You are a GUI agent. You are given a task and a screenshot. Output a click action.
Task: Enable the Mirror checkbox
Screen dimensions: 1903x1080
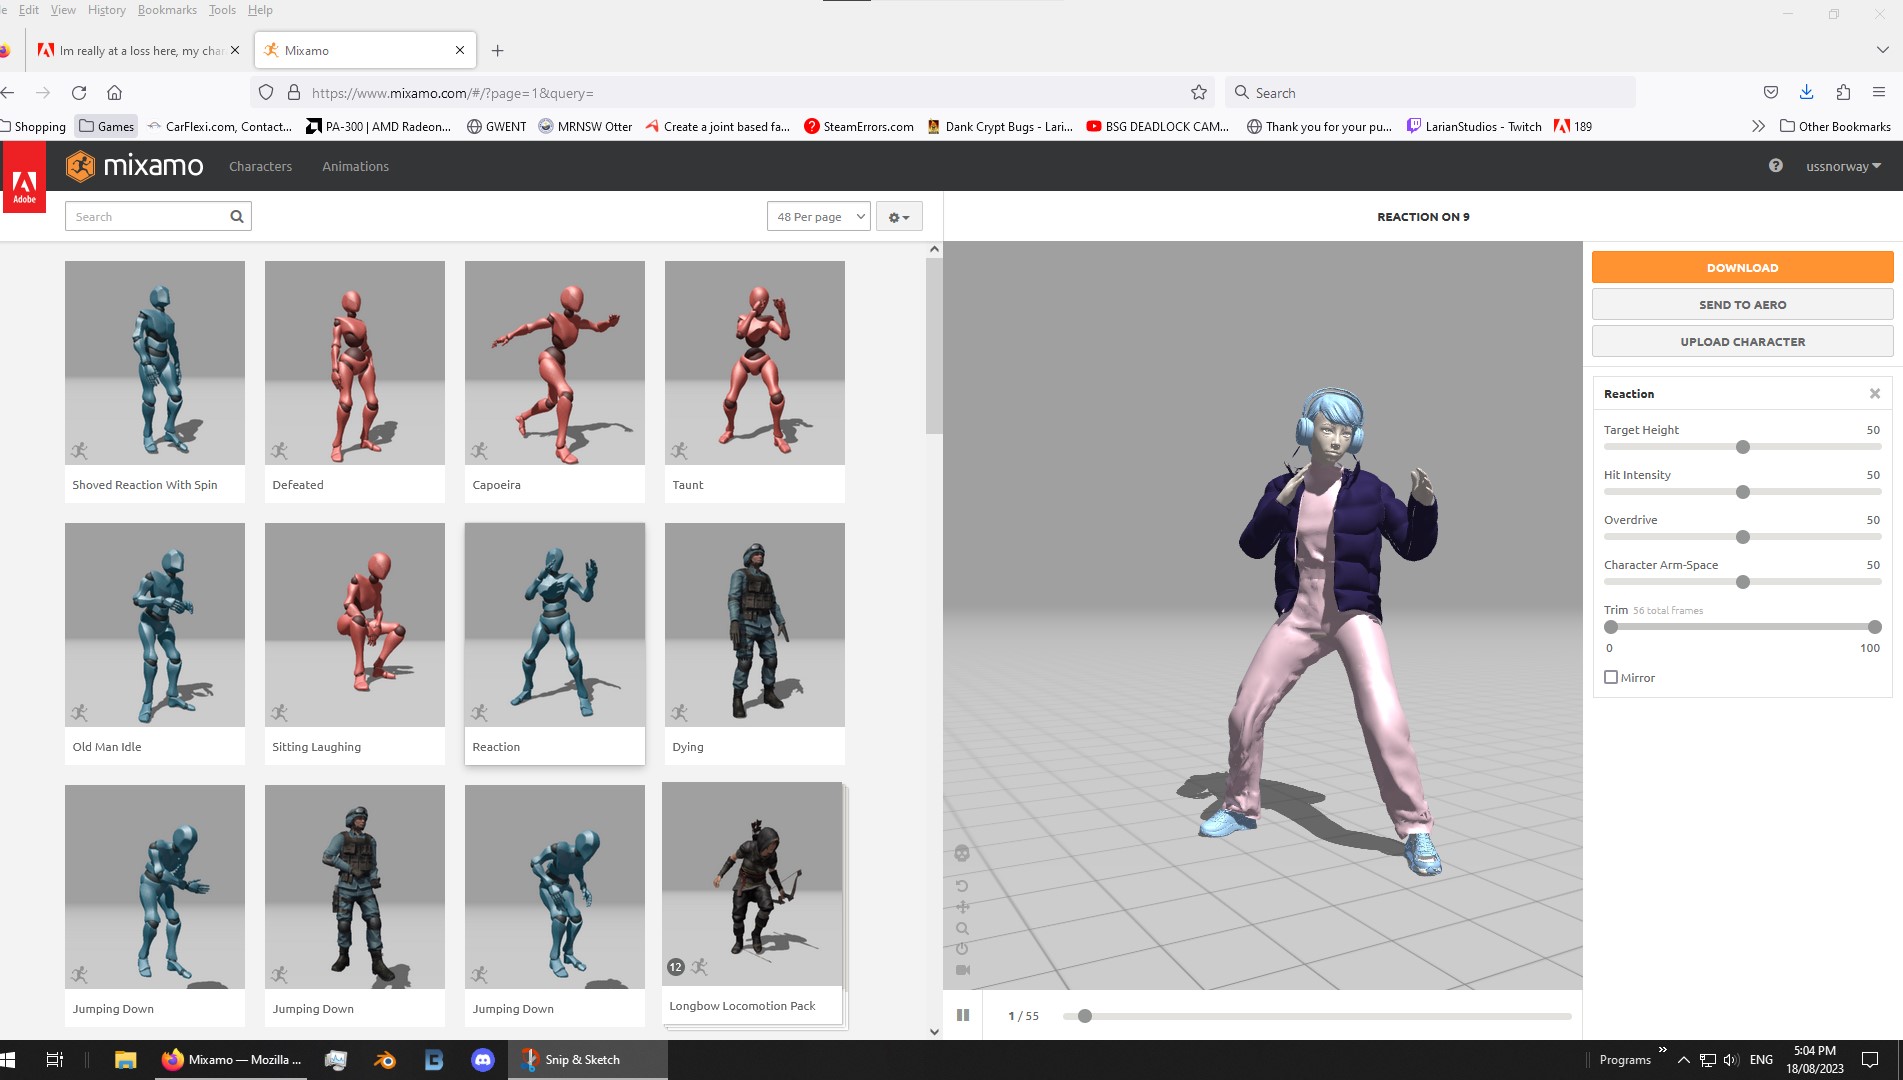click(x=1611, y=677)
